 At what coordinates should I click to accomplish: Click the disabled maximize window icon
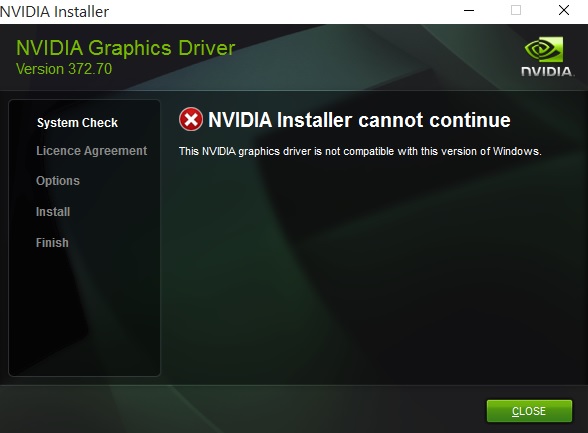tap(516, 10)
